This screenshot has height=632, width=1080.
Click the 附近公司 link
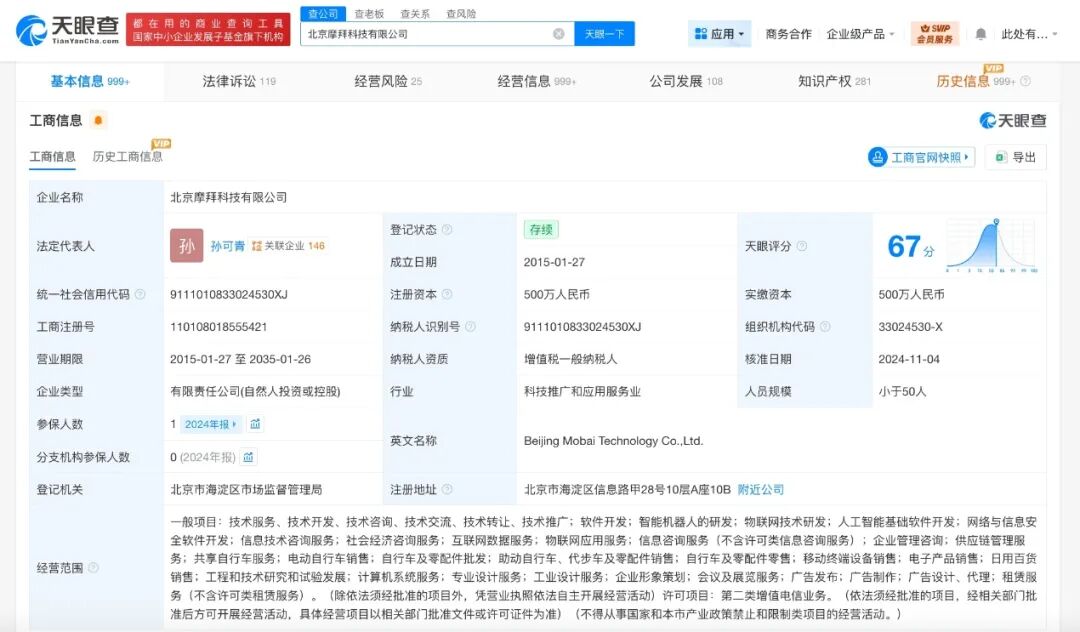[x=760, y=489]
